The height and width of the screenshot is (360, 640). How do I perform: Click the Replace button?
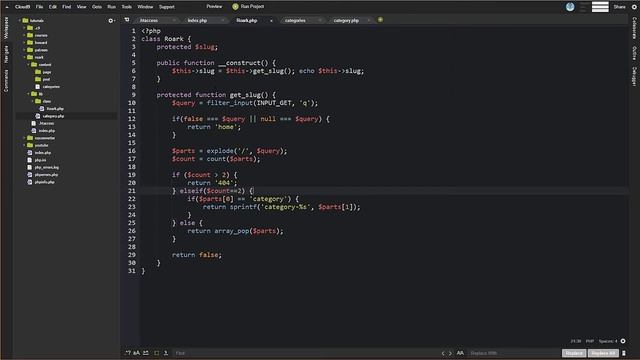tap(574, 353)
